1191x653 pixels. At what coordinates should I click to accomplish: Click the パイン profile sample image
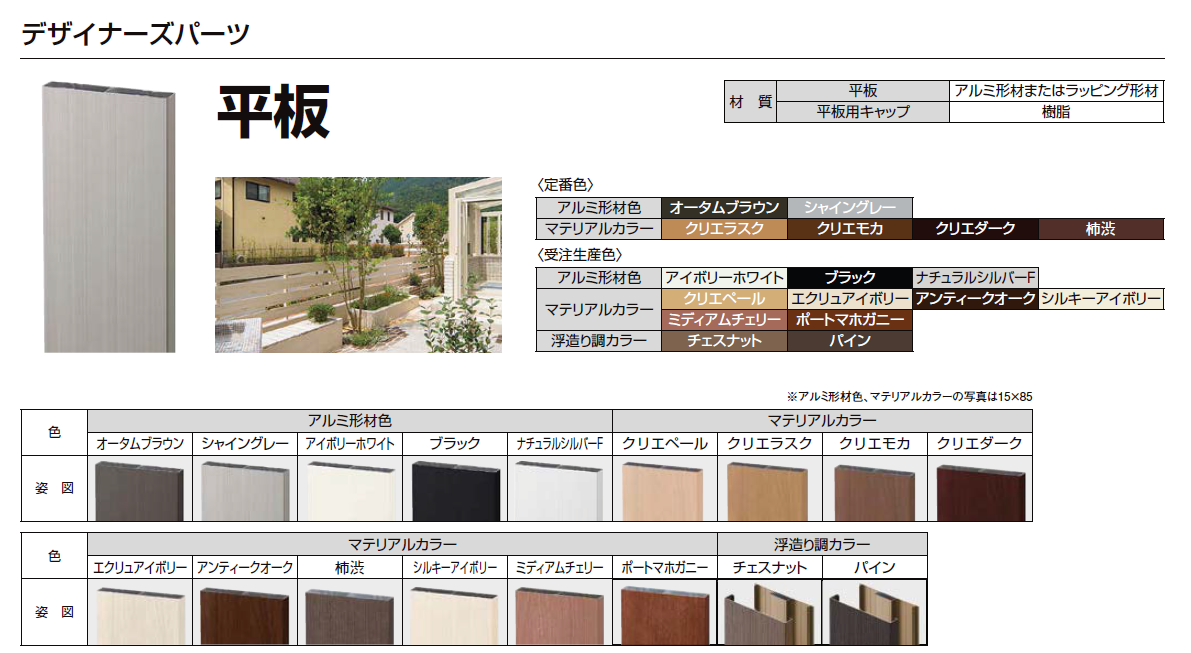point(874,614)
